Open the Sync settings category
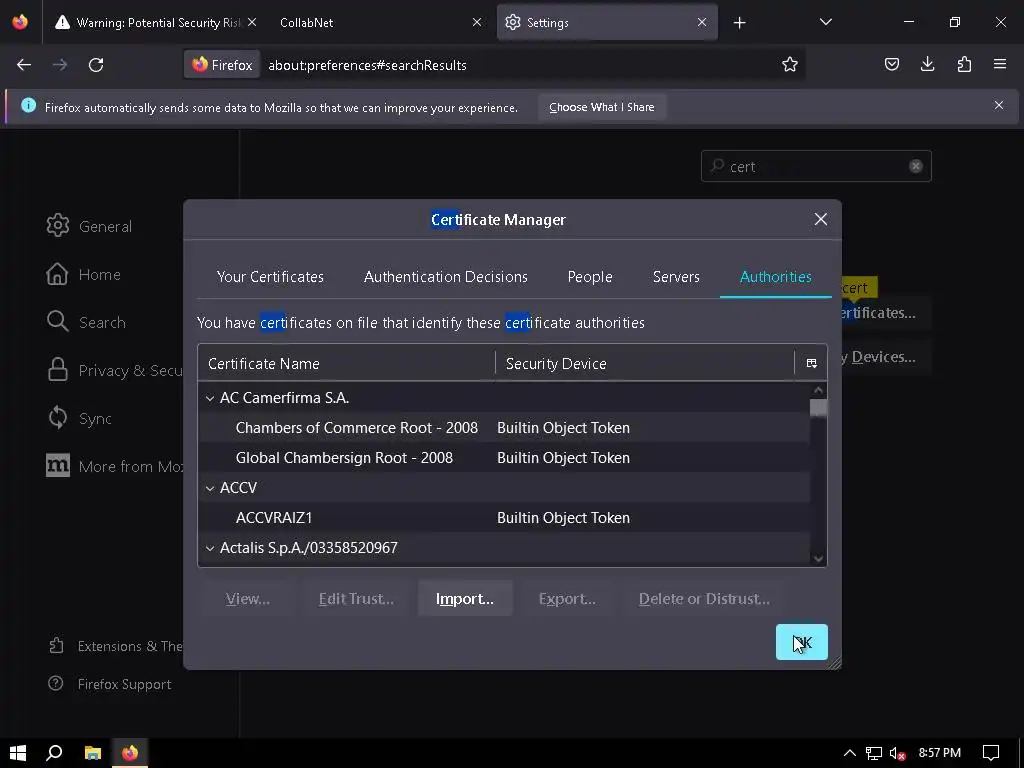Image resolution: width=1024 pixels, height=768 pixels. (79, 418)
